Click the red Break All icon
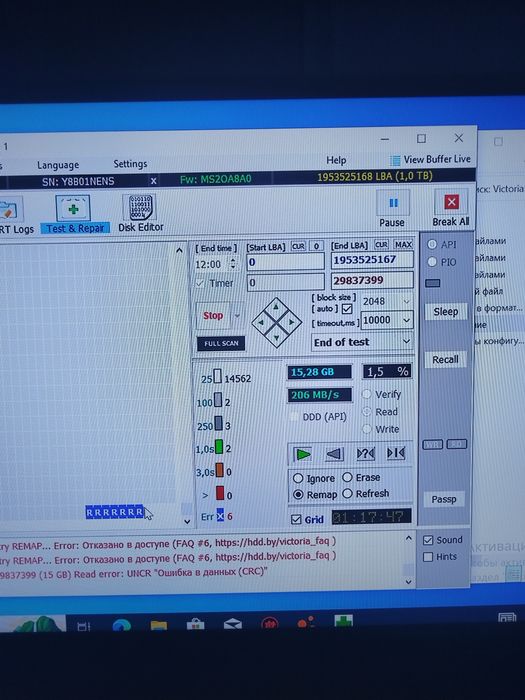 coord(451,202)
